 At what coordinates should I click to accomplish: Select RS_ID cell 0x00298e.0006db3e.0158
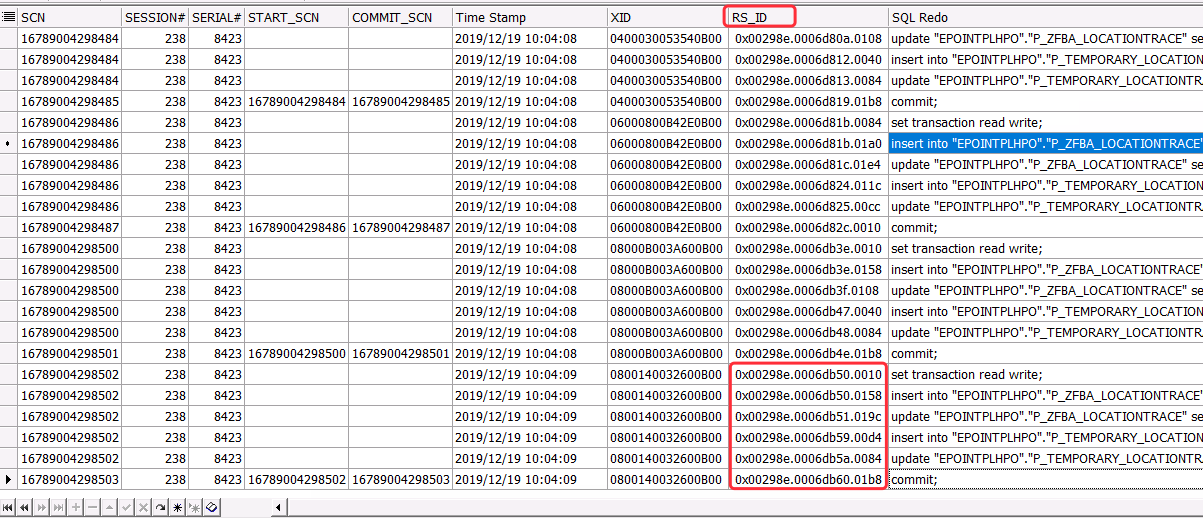coord(808,269)
